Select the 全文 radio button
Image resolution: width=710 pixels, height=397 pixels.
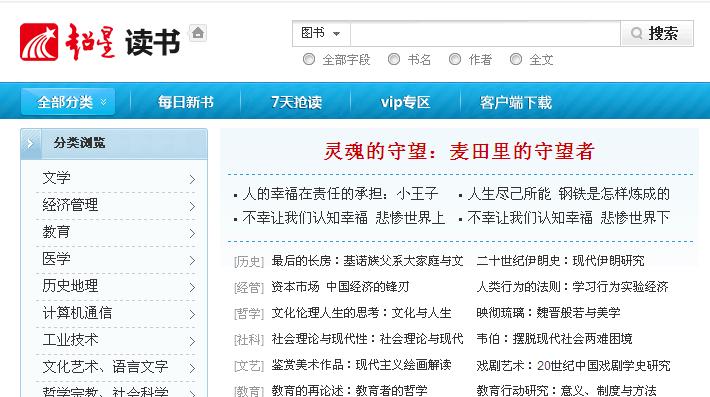tap(516, 59)
